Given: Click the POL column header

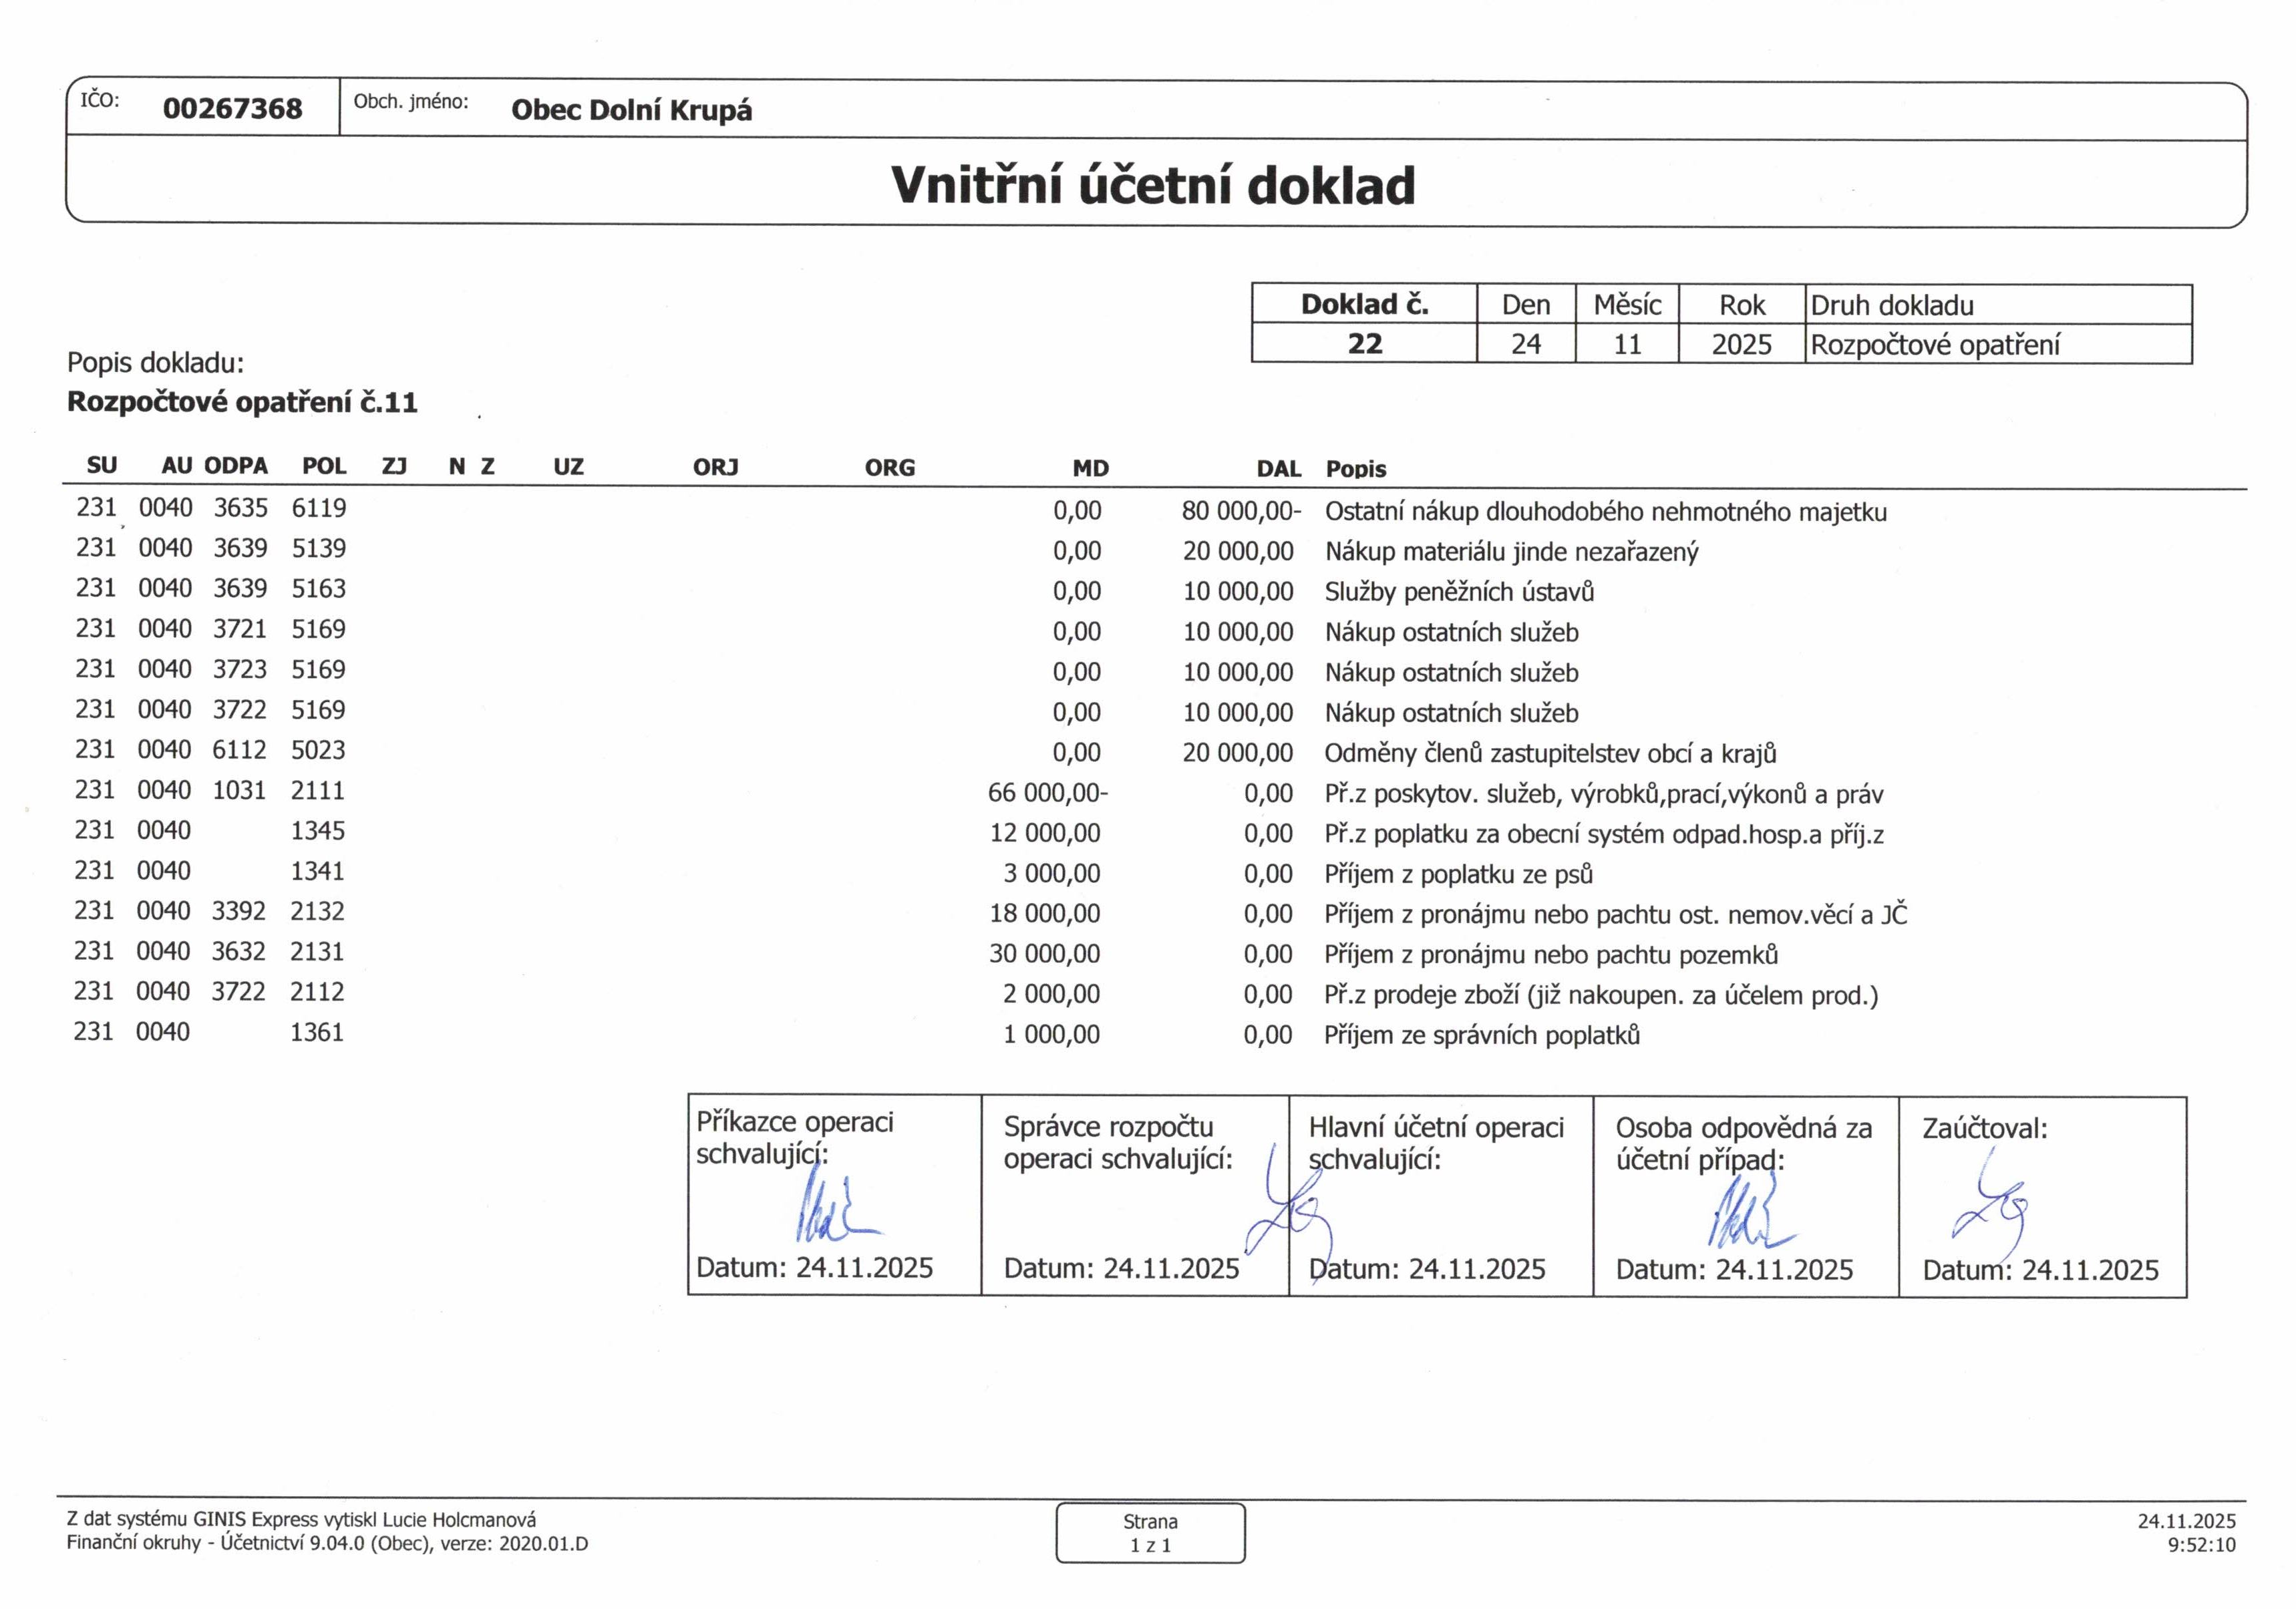Looking at the screenshot, I should (324, 466).
